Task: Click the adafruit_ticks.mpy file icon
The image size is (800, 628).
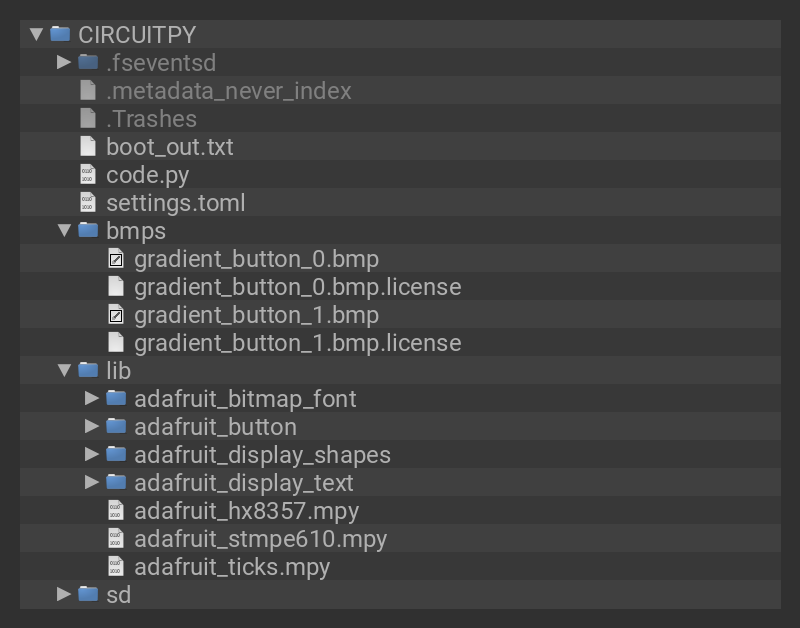Action: (x=116, y=567)
